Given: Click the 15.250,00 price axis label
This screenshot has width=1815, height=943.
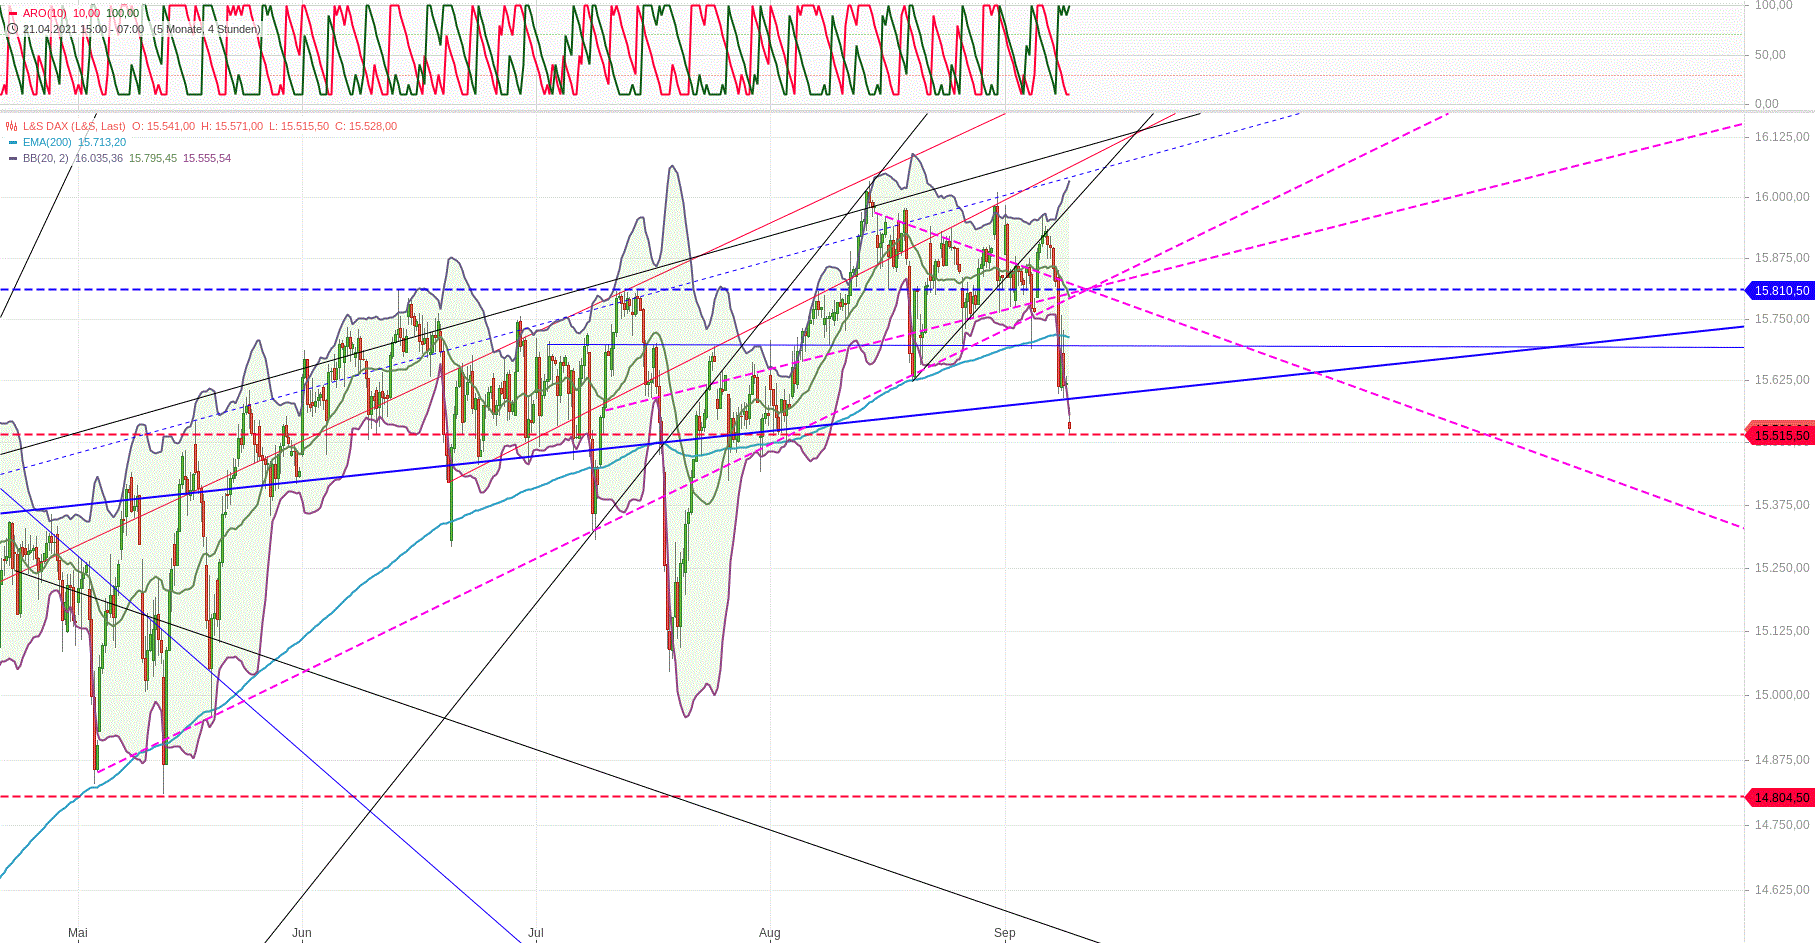Looking at the screenshot, I should pyautogui.click(x=1782, y=568).
